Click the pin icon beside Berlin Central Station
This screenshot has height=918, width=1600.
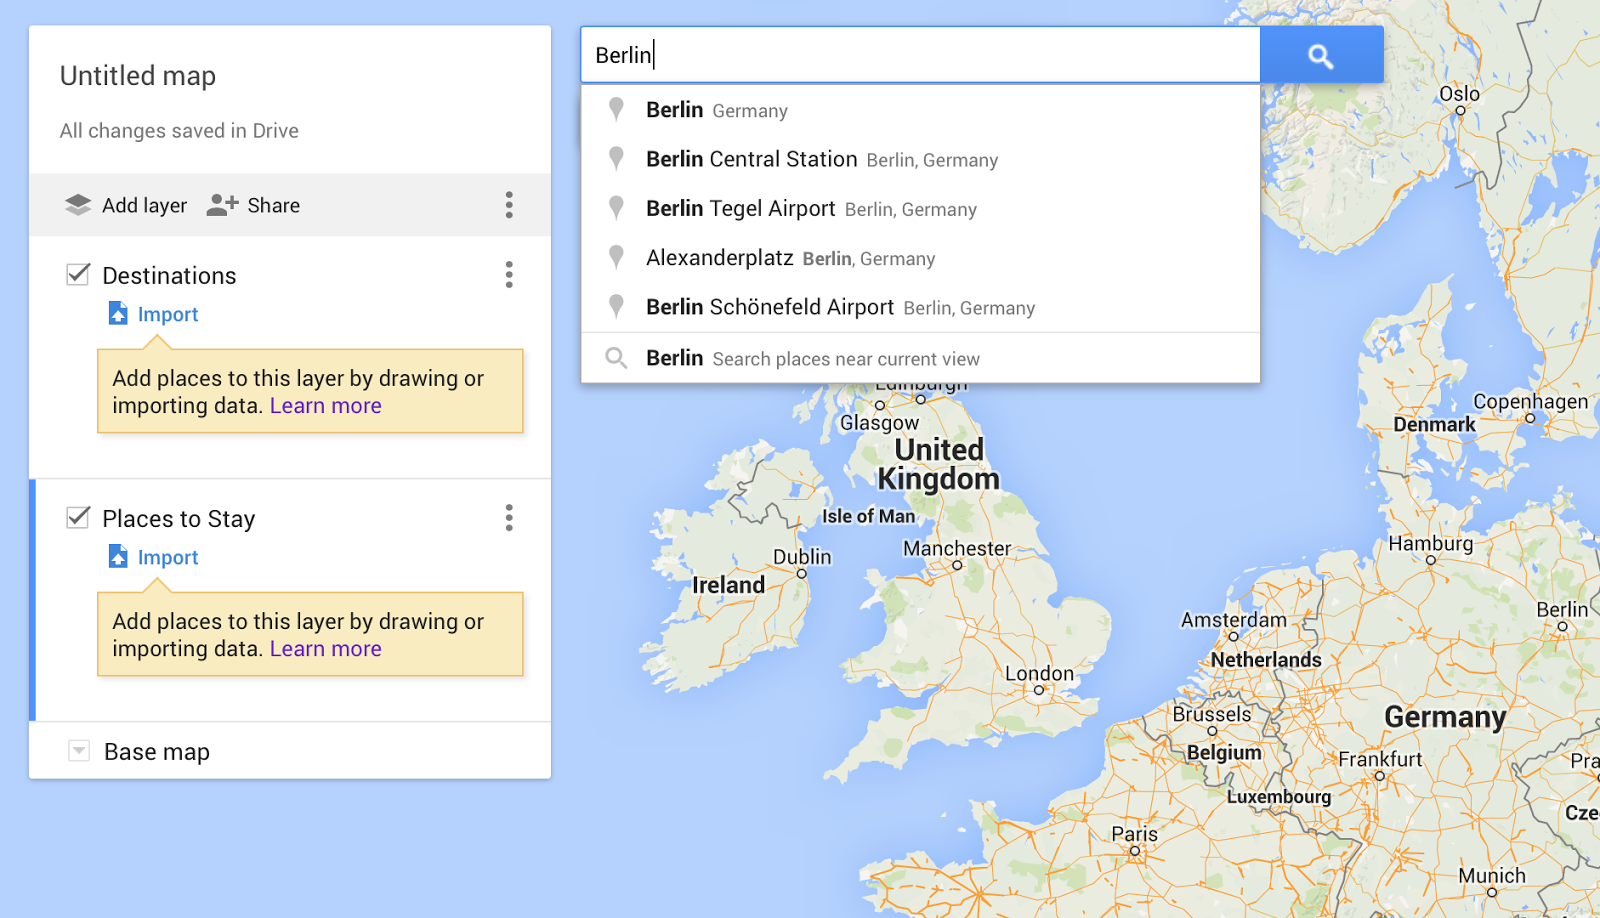tap(617, 158)
